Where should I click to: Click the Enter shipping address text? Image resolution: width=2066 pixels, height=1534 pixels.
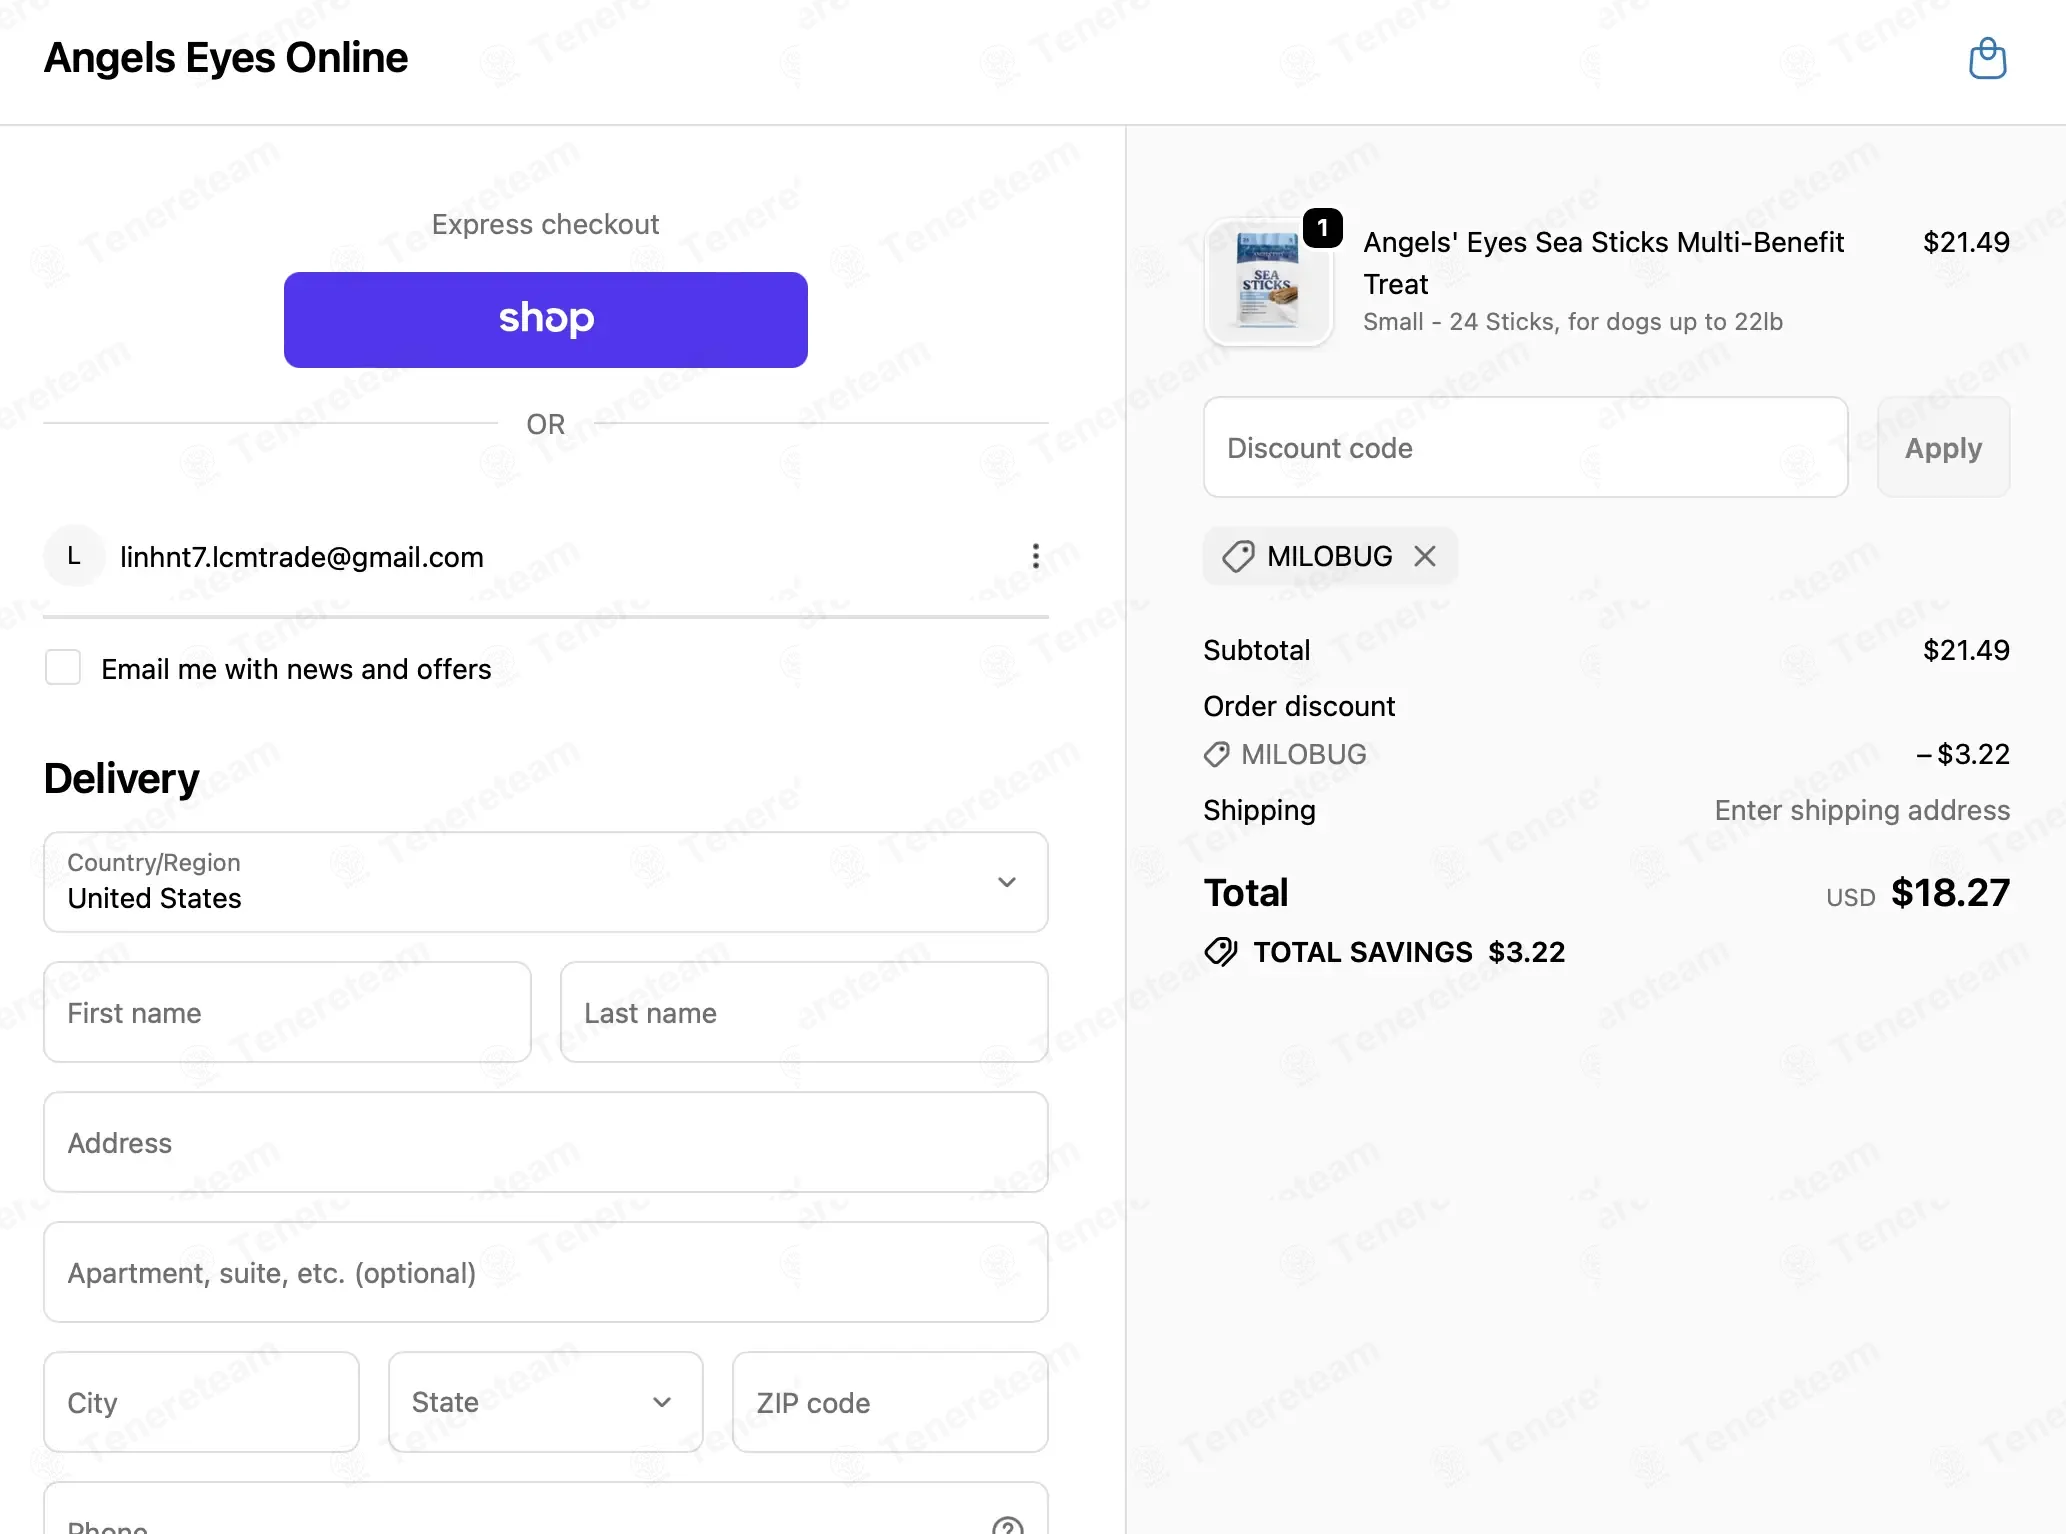coord(1862,810)
